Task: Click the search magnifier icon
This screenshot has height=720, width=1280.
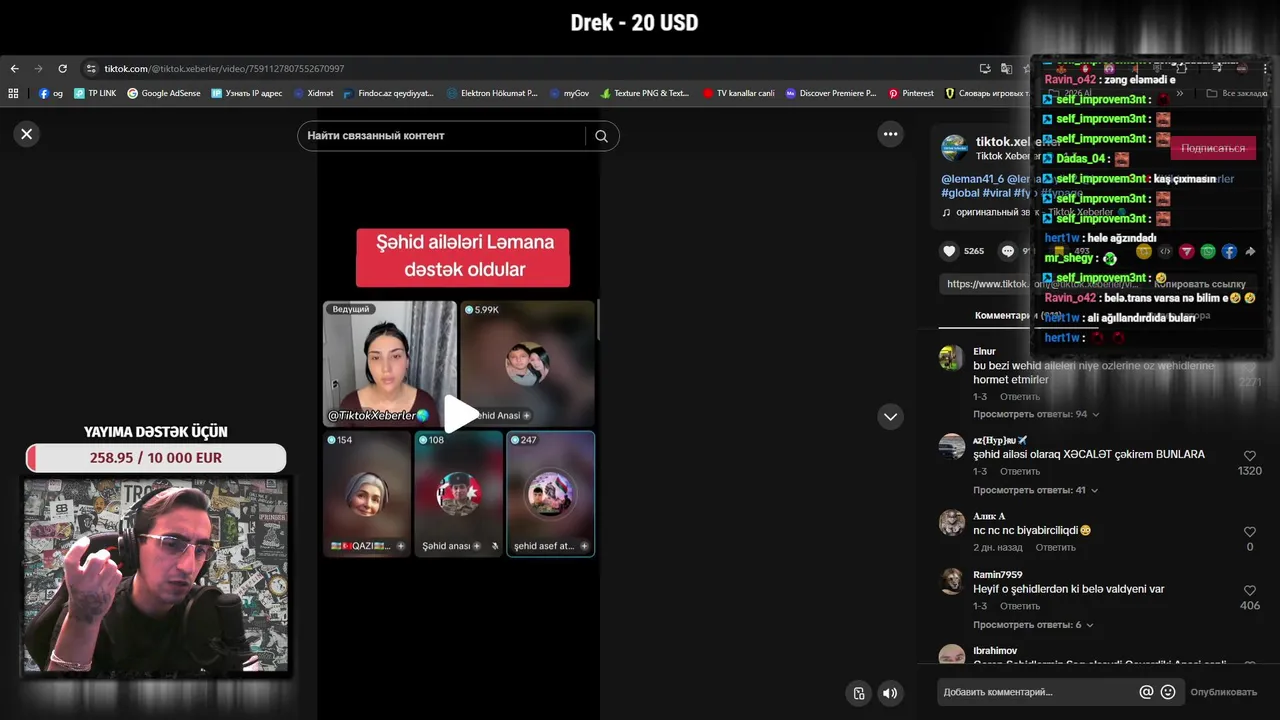Action: (x=601, y=136)
